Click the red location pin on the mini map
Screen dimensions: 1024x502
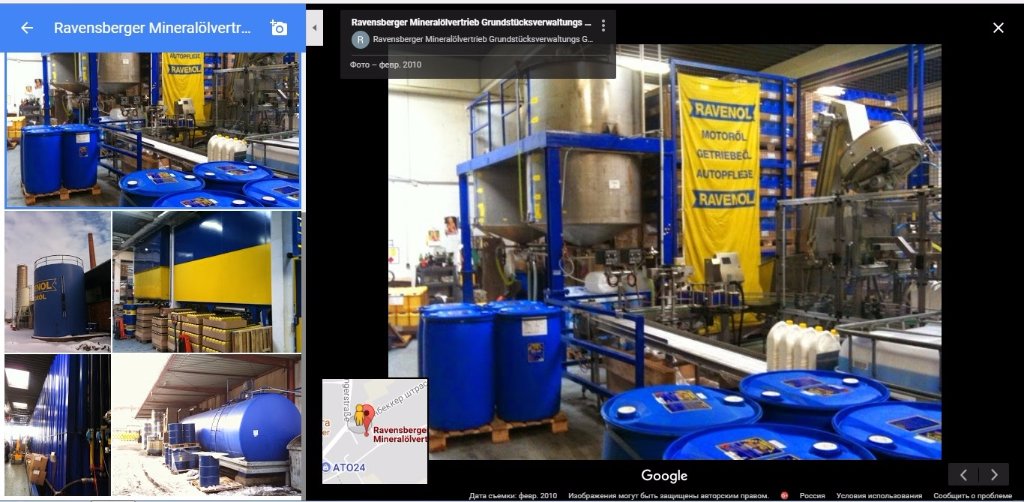[368, 417]
